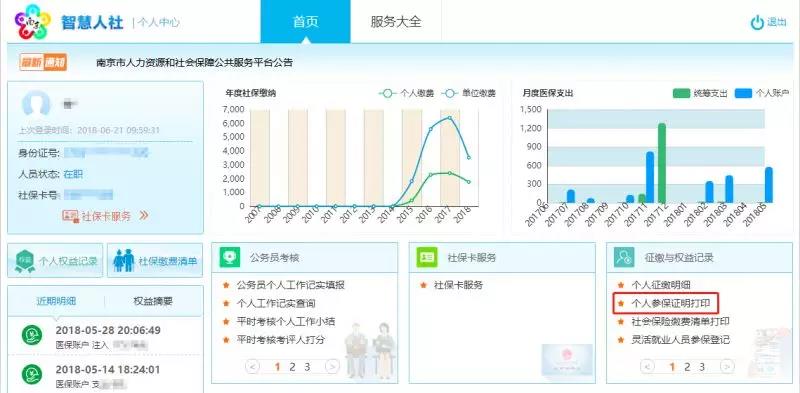Open 社会保险缴费清单打印 link
Viewport: 800px width, 393px height.
click(x=681, y=322)
